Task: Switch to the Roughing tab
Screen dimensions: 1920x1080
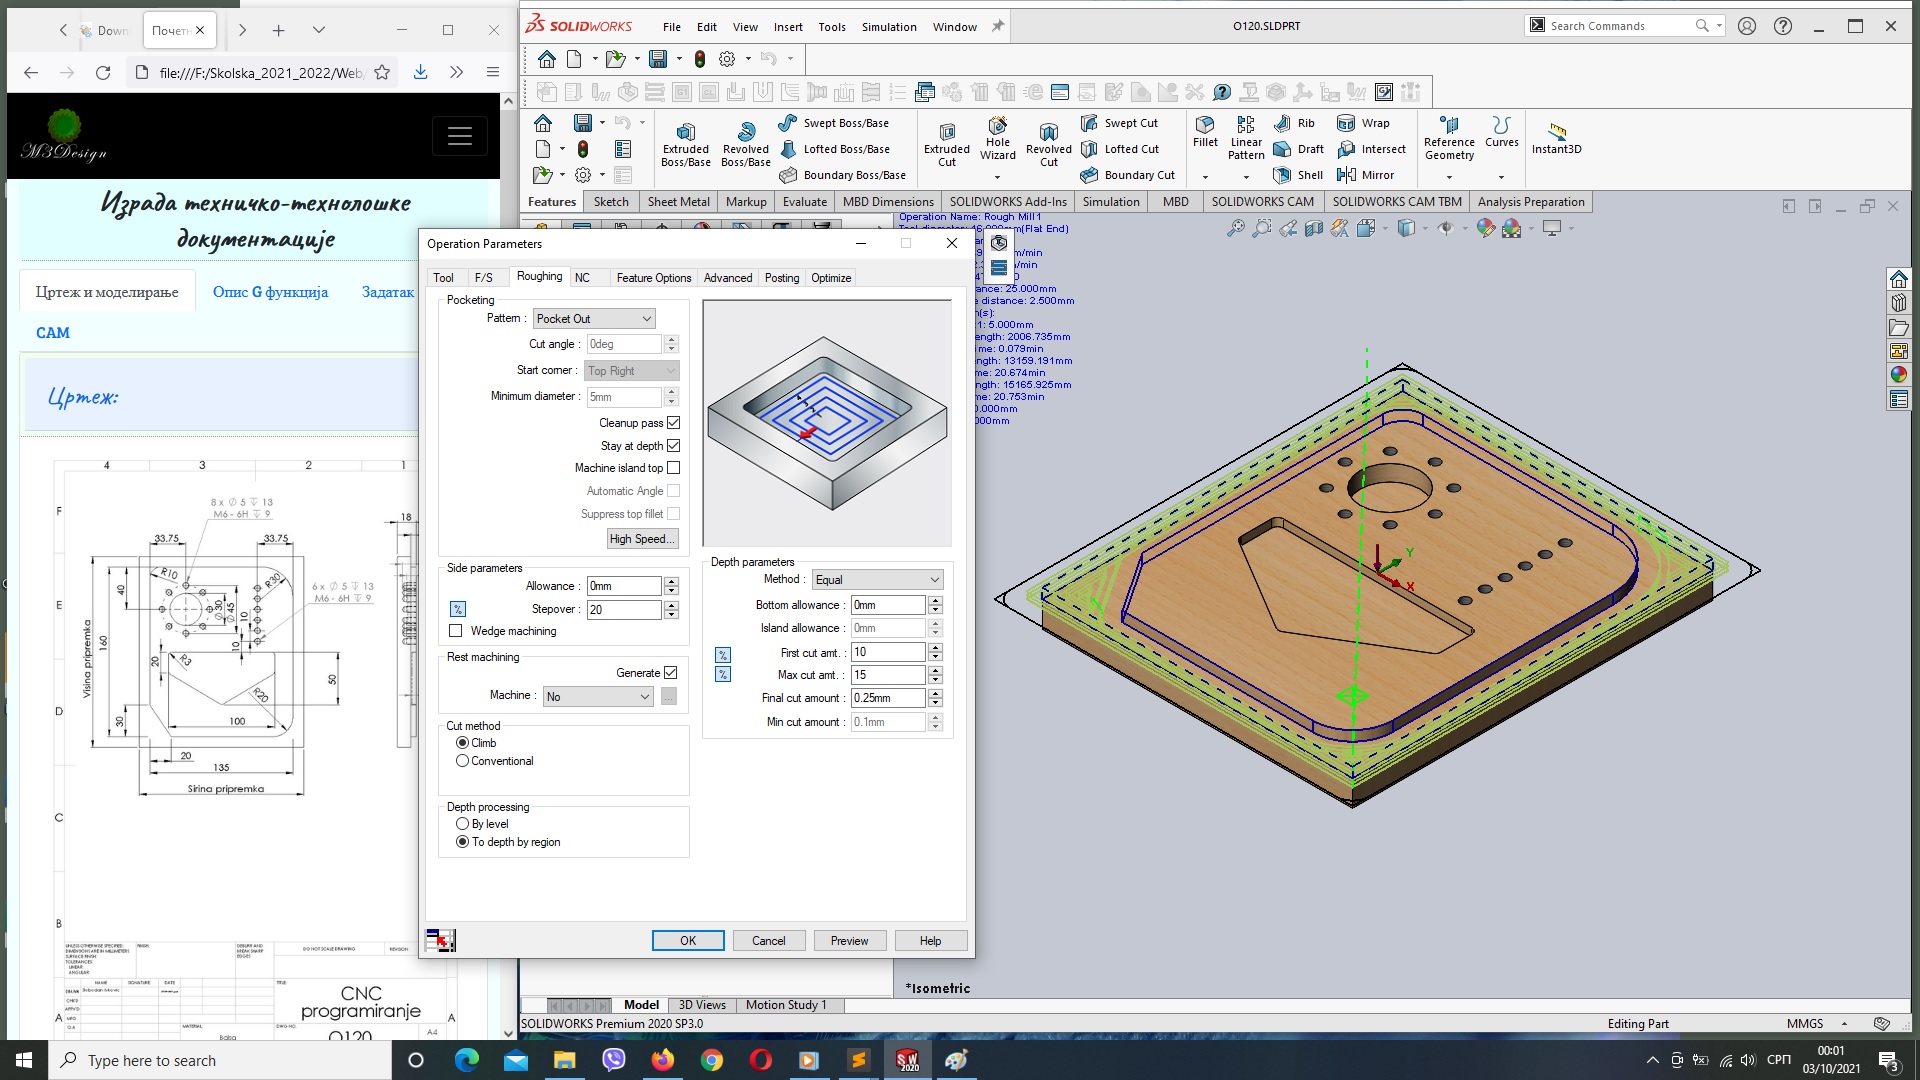Action: 538,277
